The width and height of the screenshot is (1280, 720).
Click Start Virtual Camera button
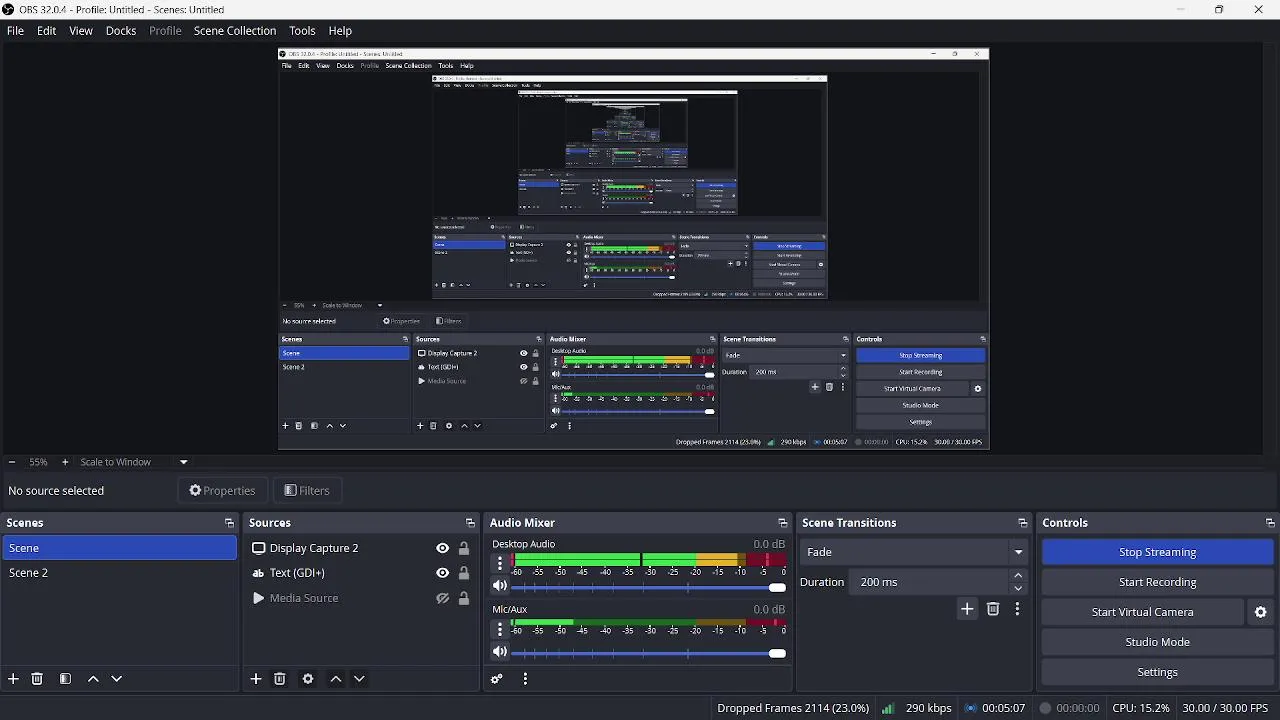click(x=1143, y=612)
